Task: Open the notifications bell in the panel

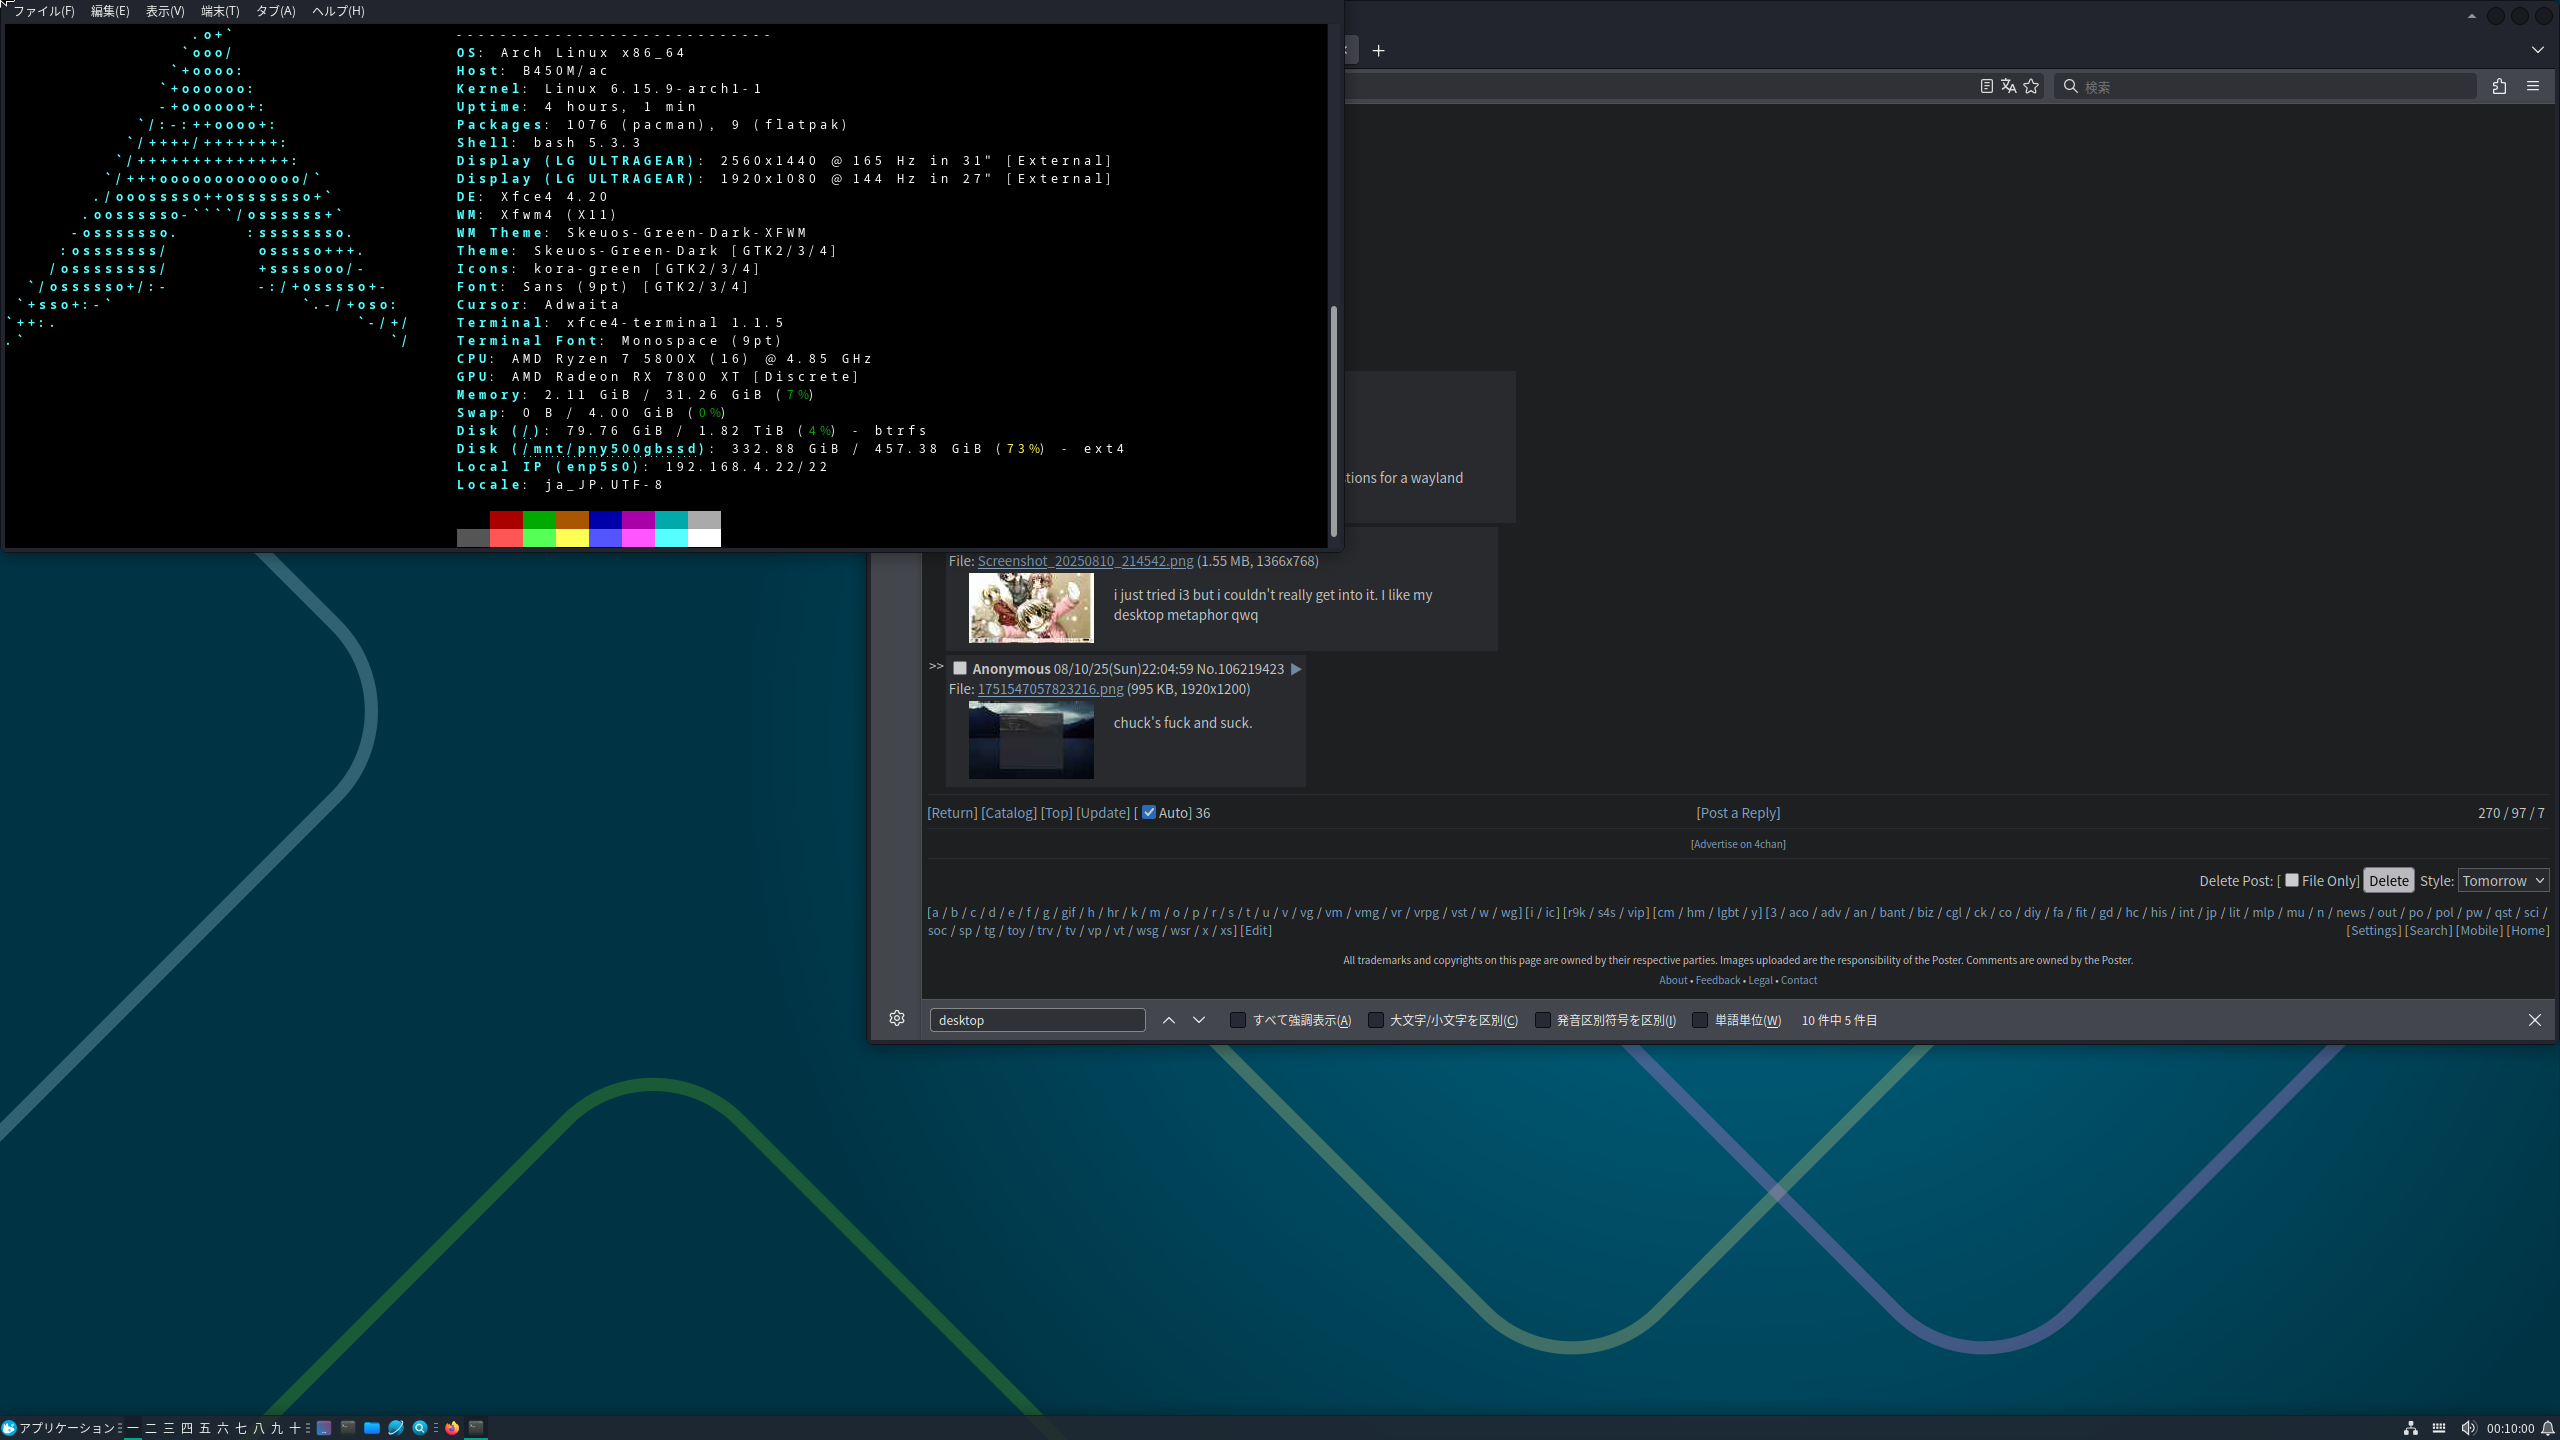Action: tap(2547, 1428)
